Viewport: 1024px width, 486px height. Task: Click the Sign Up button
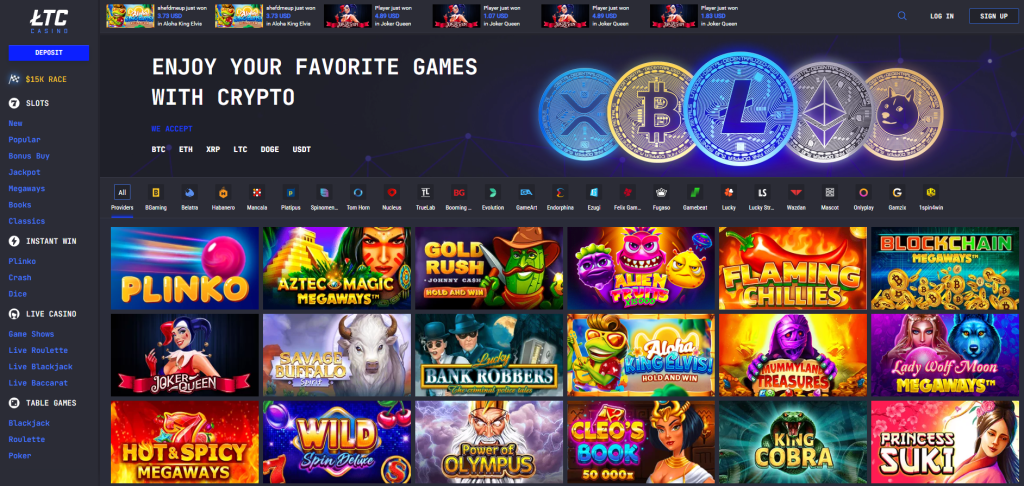tap(993, 16)
